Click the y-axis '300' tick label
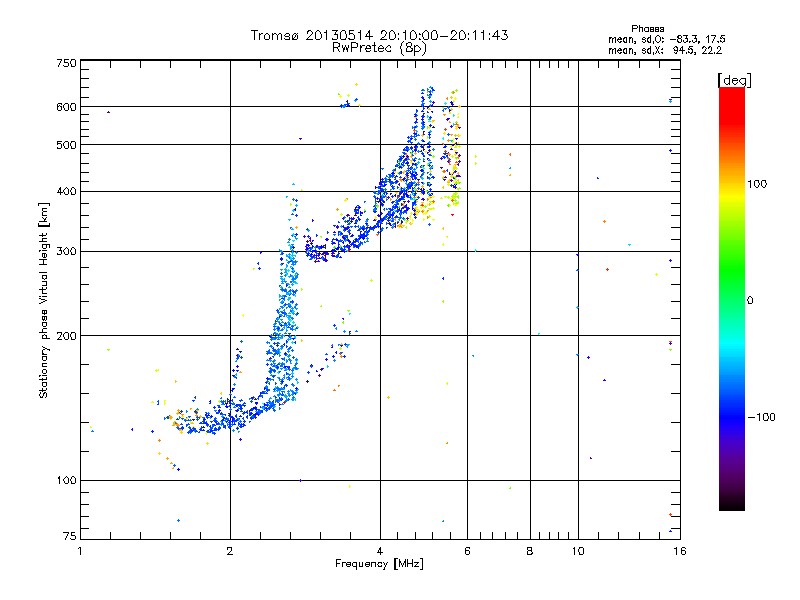This screenshot has width=800, height=600. pyautogui.click(x=66, y=252)
